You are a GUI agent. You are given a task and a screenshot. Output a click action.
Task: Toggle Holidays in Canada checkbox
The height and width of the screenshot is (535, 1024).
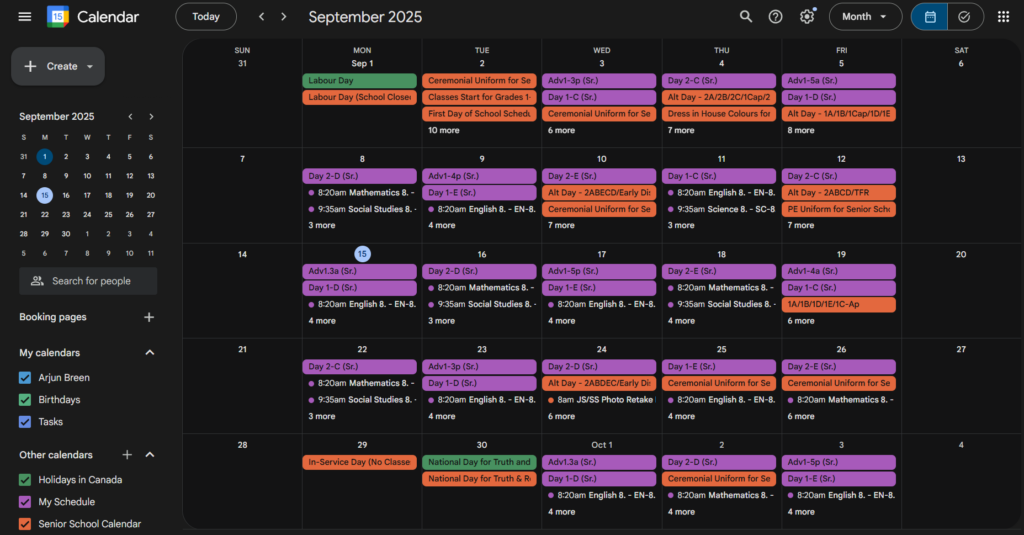25,479
